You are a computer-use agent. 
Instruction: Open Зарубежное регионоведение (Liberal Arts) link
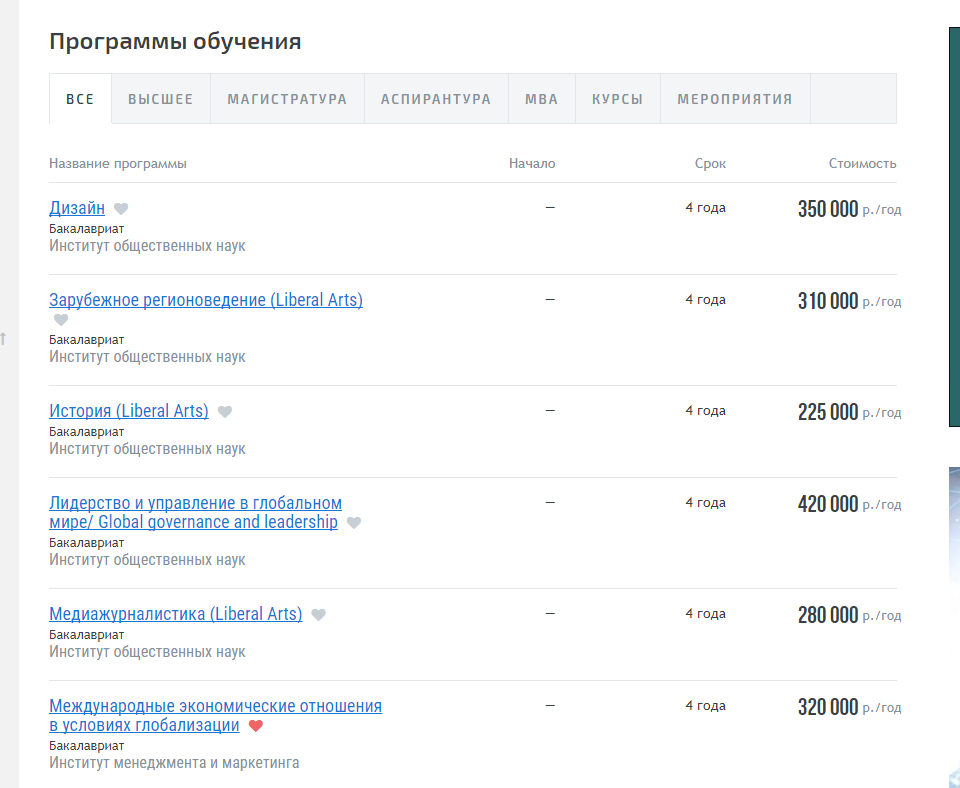(x=206, y=300)
